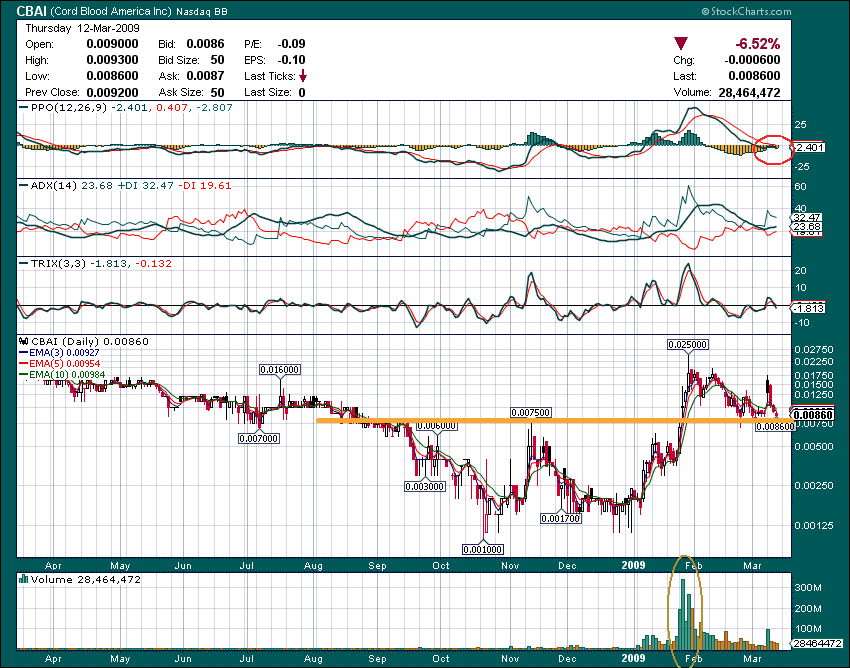Image resolution: width=850 pixels, height=668 pixels.
Task: Click the Prev Close value 0.009200
Action: tap(112, 92)
